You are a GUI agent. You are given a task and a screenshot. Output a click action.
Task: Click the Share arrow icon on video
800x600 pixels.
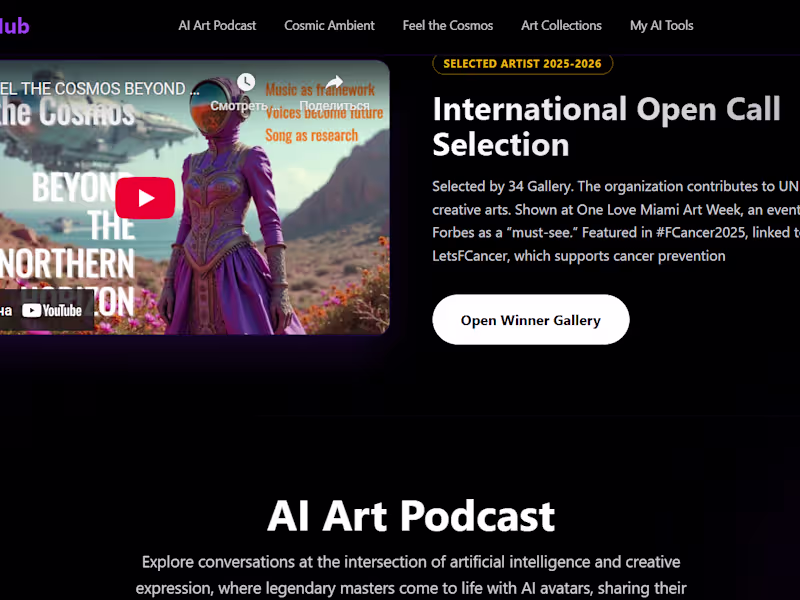[334, 82]
